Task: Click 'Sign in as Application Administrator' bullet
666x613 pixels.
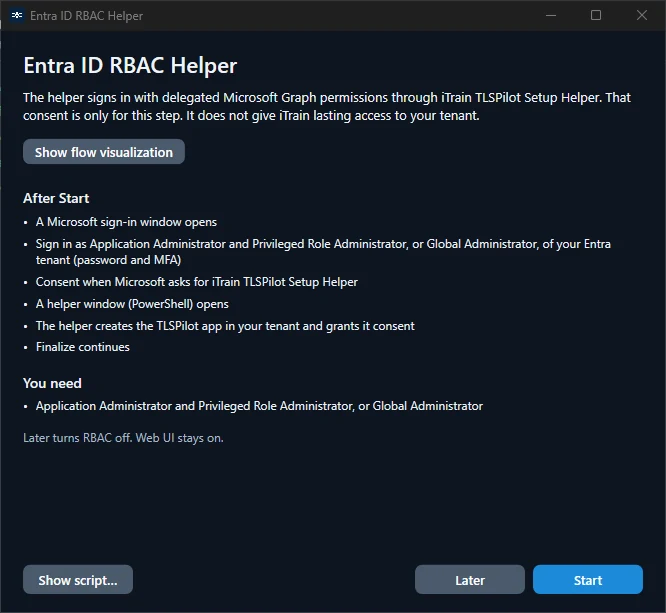Action: 323,251
